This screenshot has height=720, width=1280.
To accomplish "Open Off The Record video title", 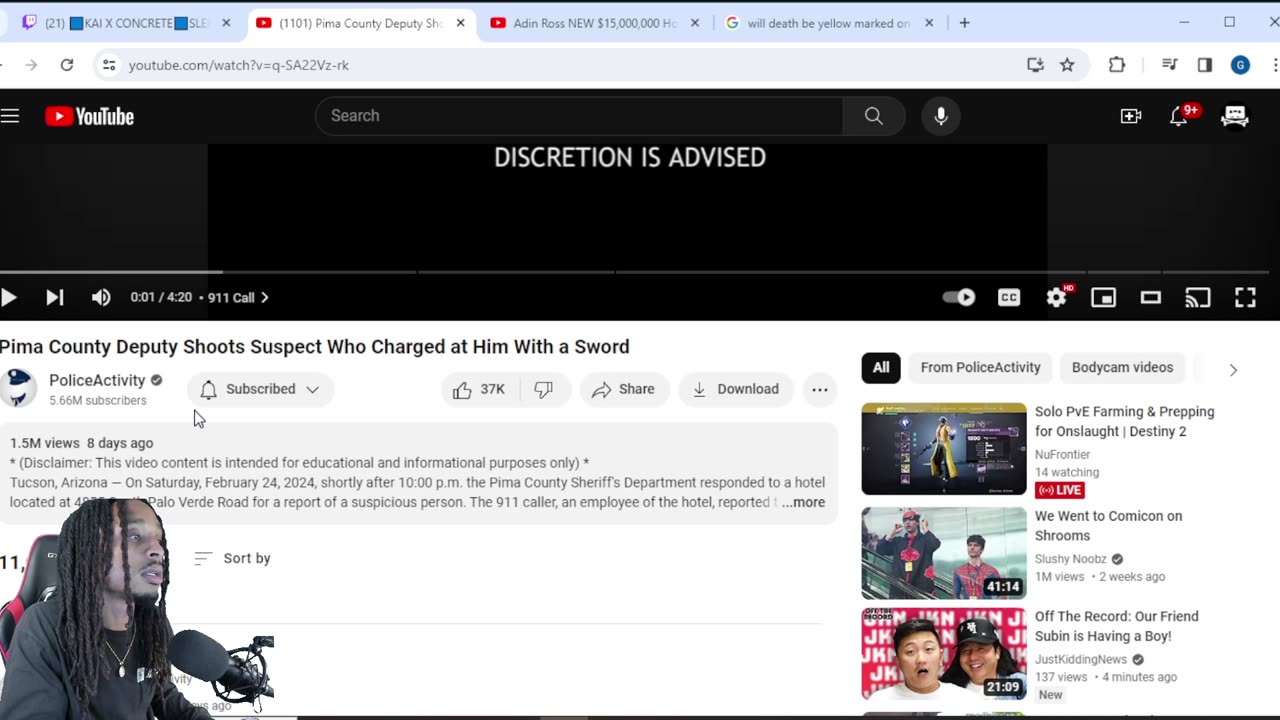I will 1117,626.
